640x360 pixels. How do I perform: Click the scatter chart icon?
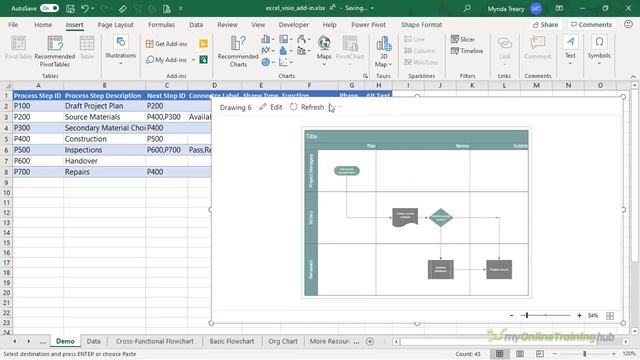click(x=285, y=62)
